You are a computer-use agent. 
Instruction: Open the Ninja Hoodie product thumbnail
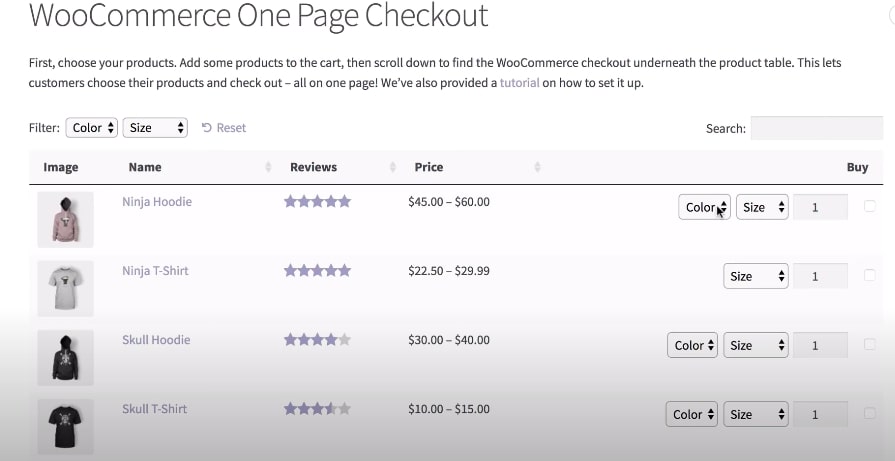click(65, 219)
